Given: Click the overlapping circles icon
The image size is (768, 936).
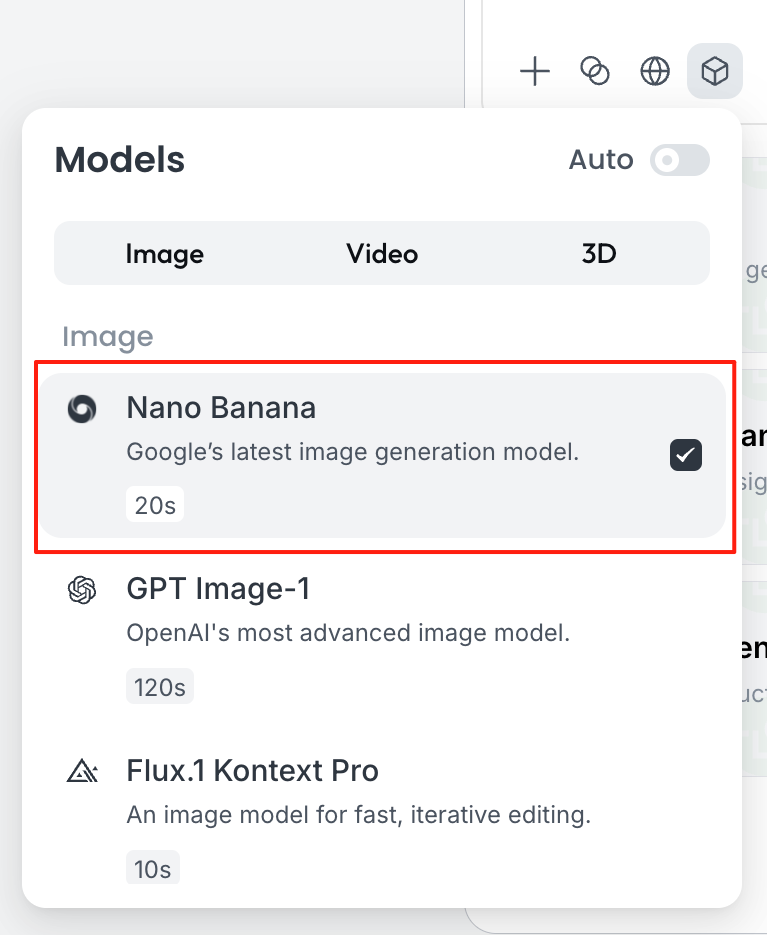Looking at the screenshot, I should click(x=595, y=71).
